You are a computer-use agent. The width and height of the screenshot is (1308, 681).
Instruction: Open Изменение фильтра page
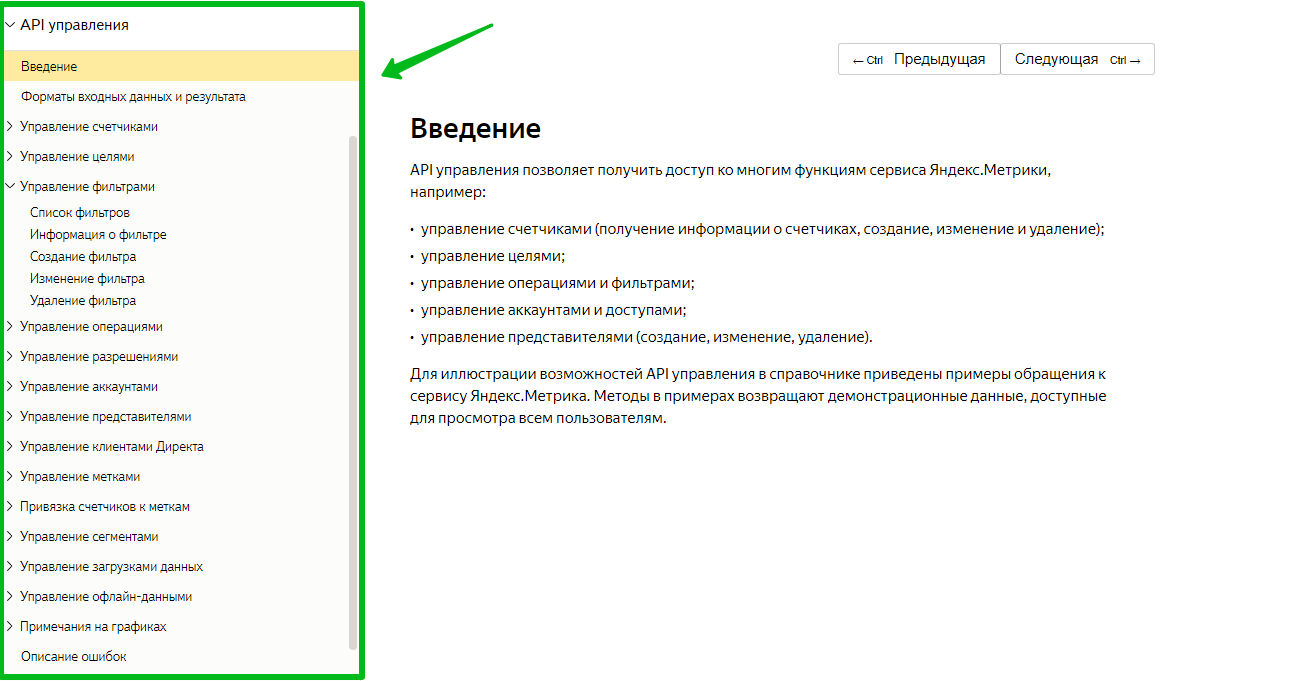pyautogui.click(x=87, y=279)
